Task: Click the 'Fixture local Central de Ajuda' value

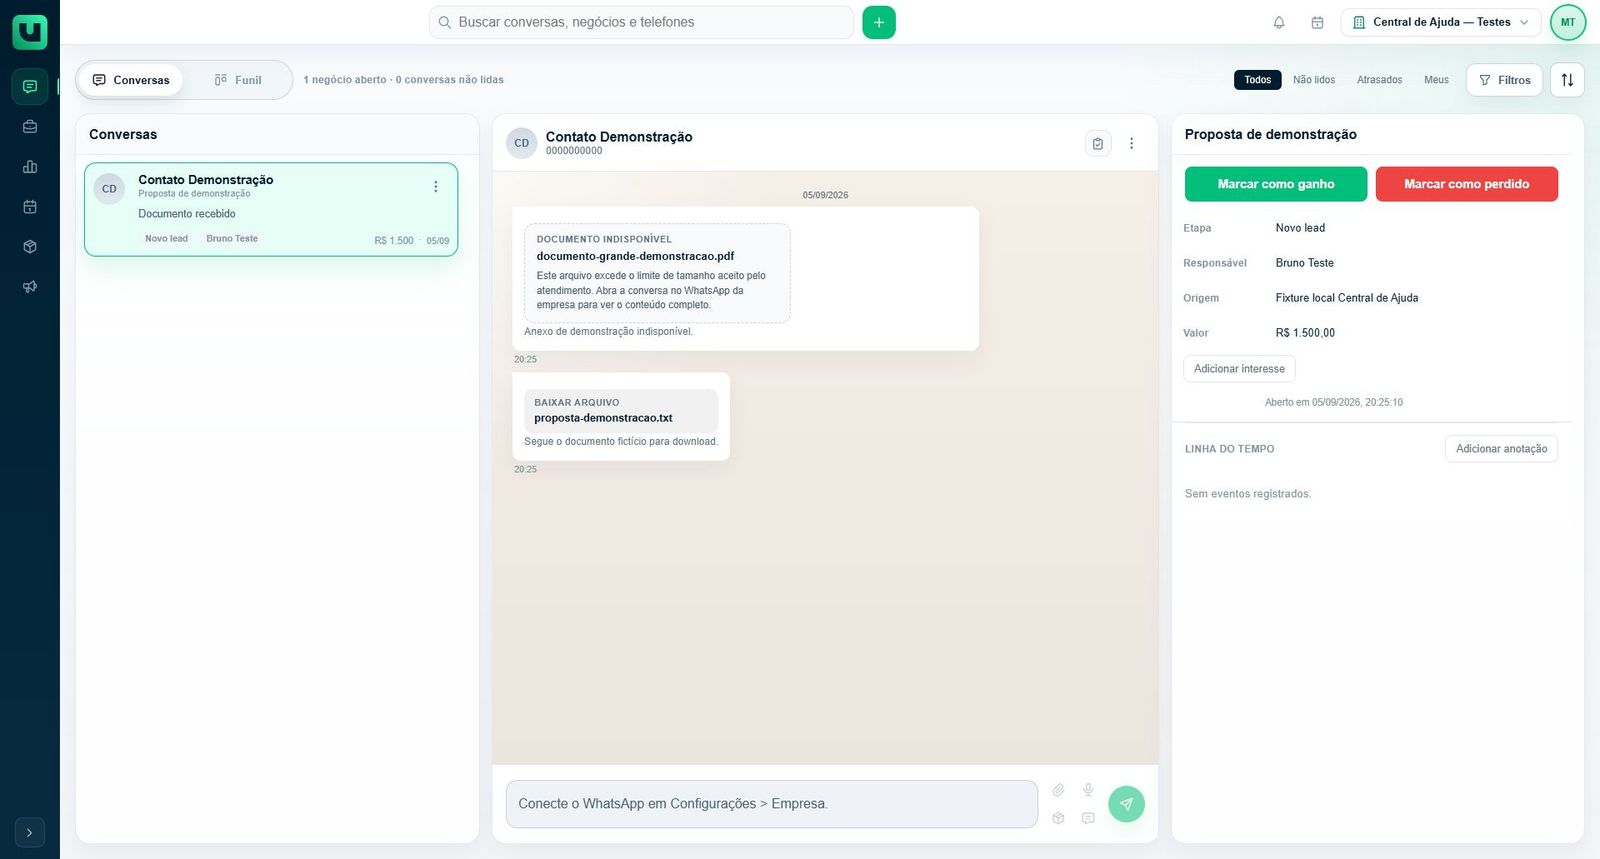Action: click(1347, 298)
